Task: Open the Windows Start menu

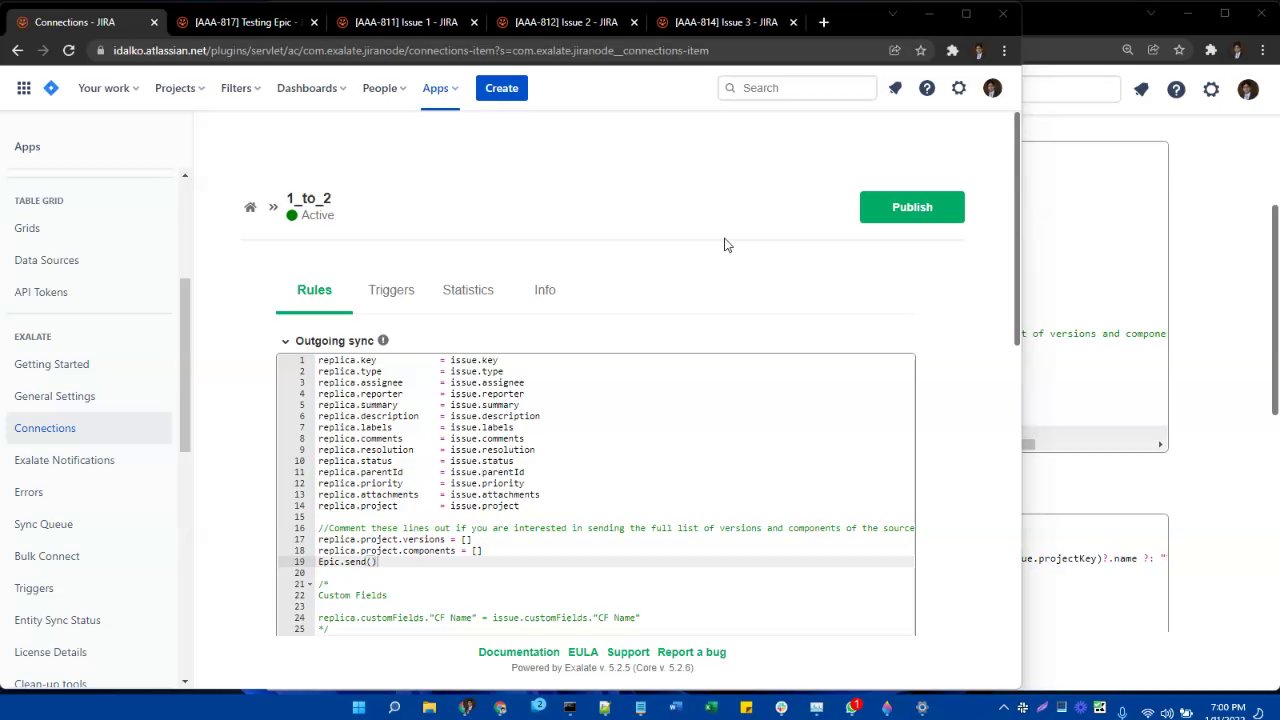Action: [359, 708]
